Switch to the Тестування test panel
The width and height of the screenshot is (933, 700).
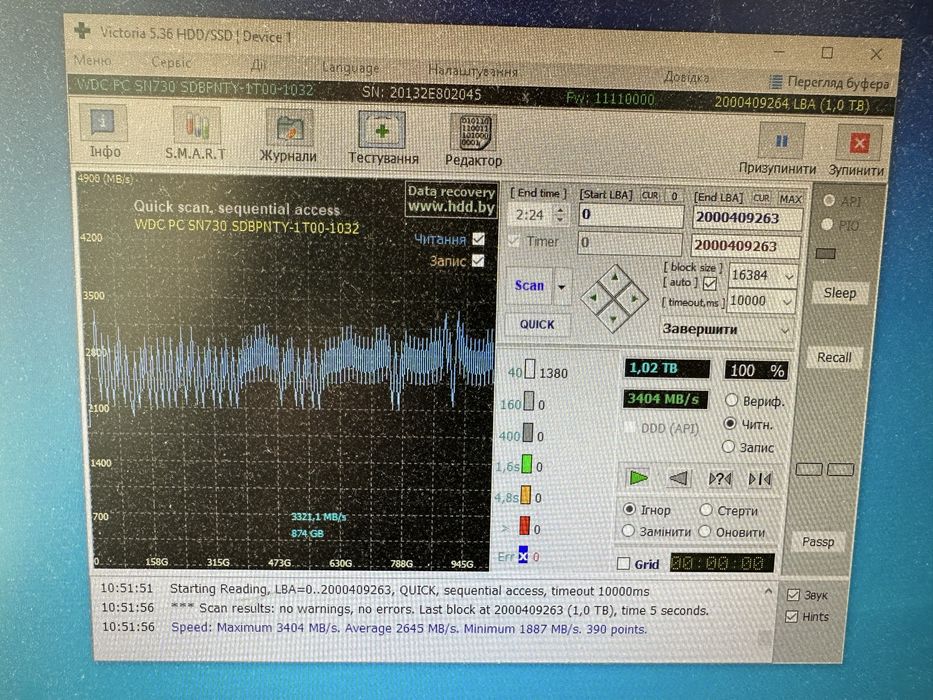383,138
